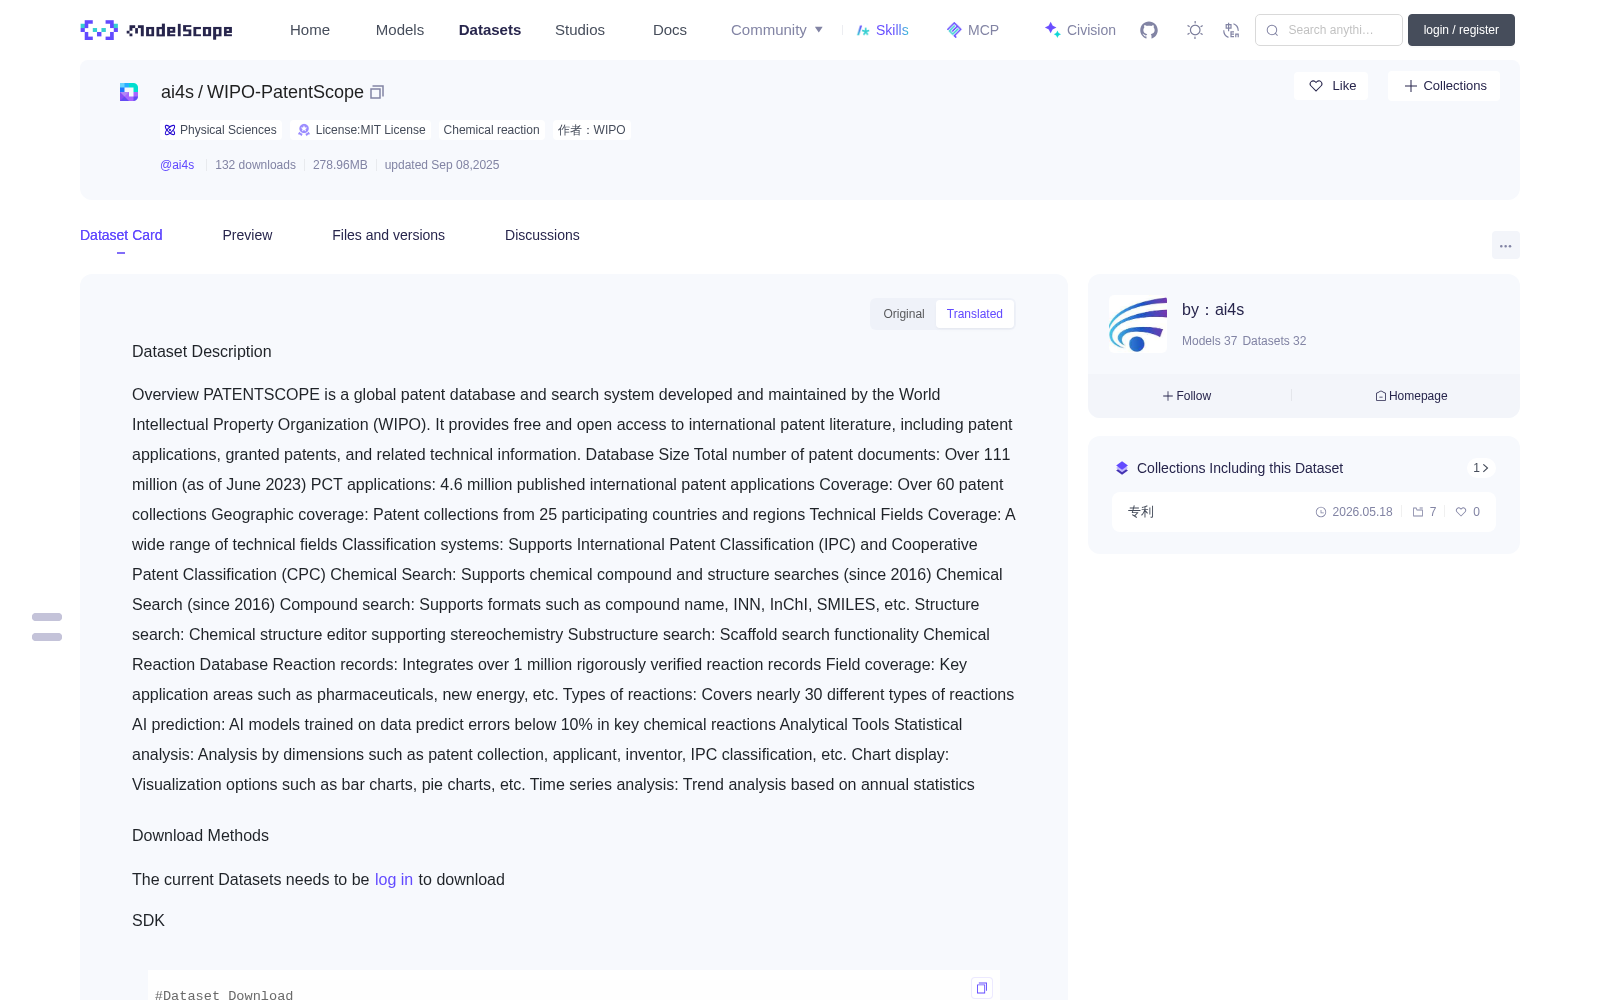The width and height of the screenshot is (1600, 1000).
Task: Open the Skills nav item
Action: [x=882, y=30]
